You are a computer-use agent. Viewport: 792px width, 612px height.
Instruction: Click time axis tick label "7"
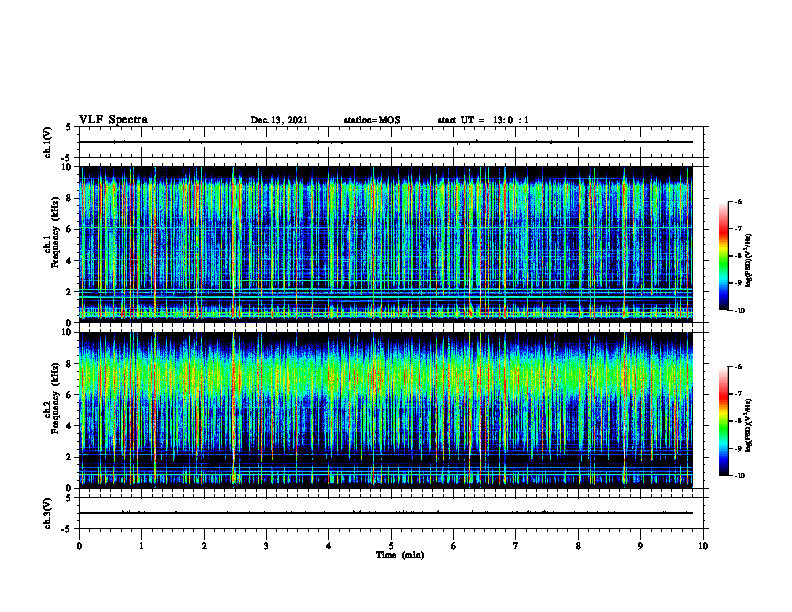pos(516,546)
